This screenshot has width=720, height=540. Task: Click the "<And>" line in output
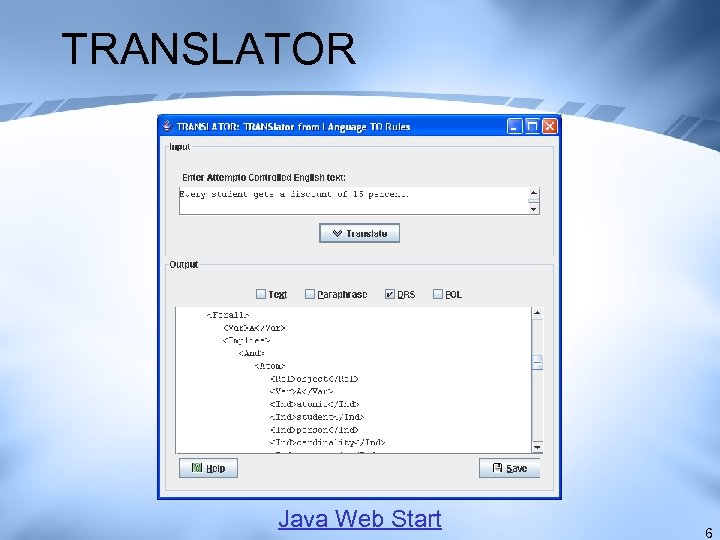point(252,353)
